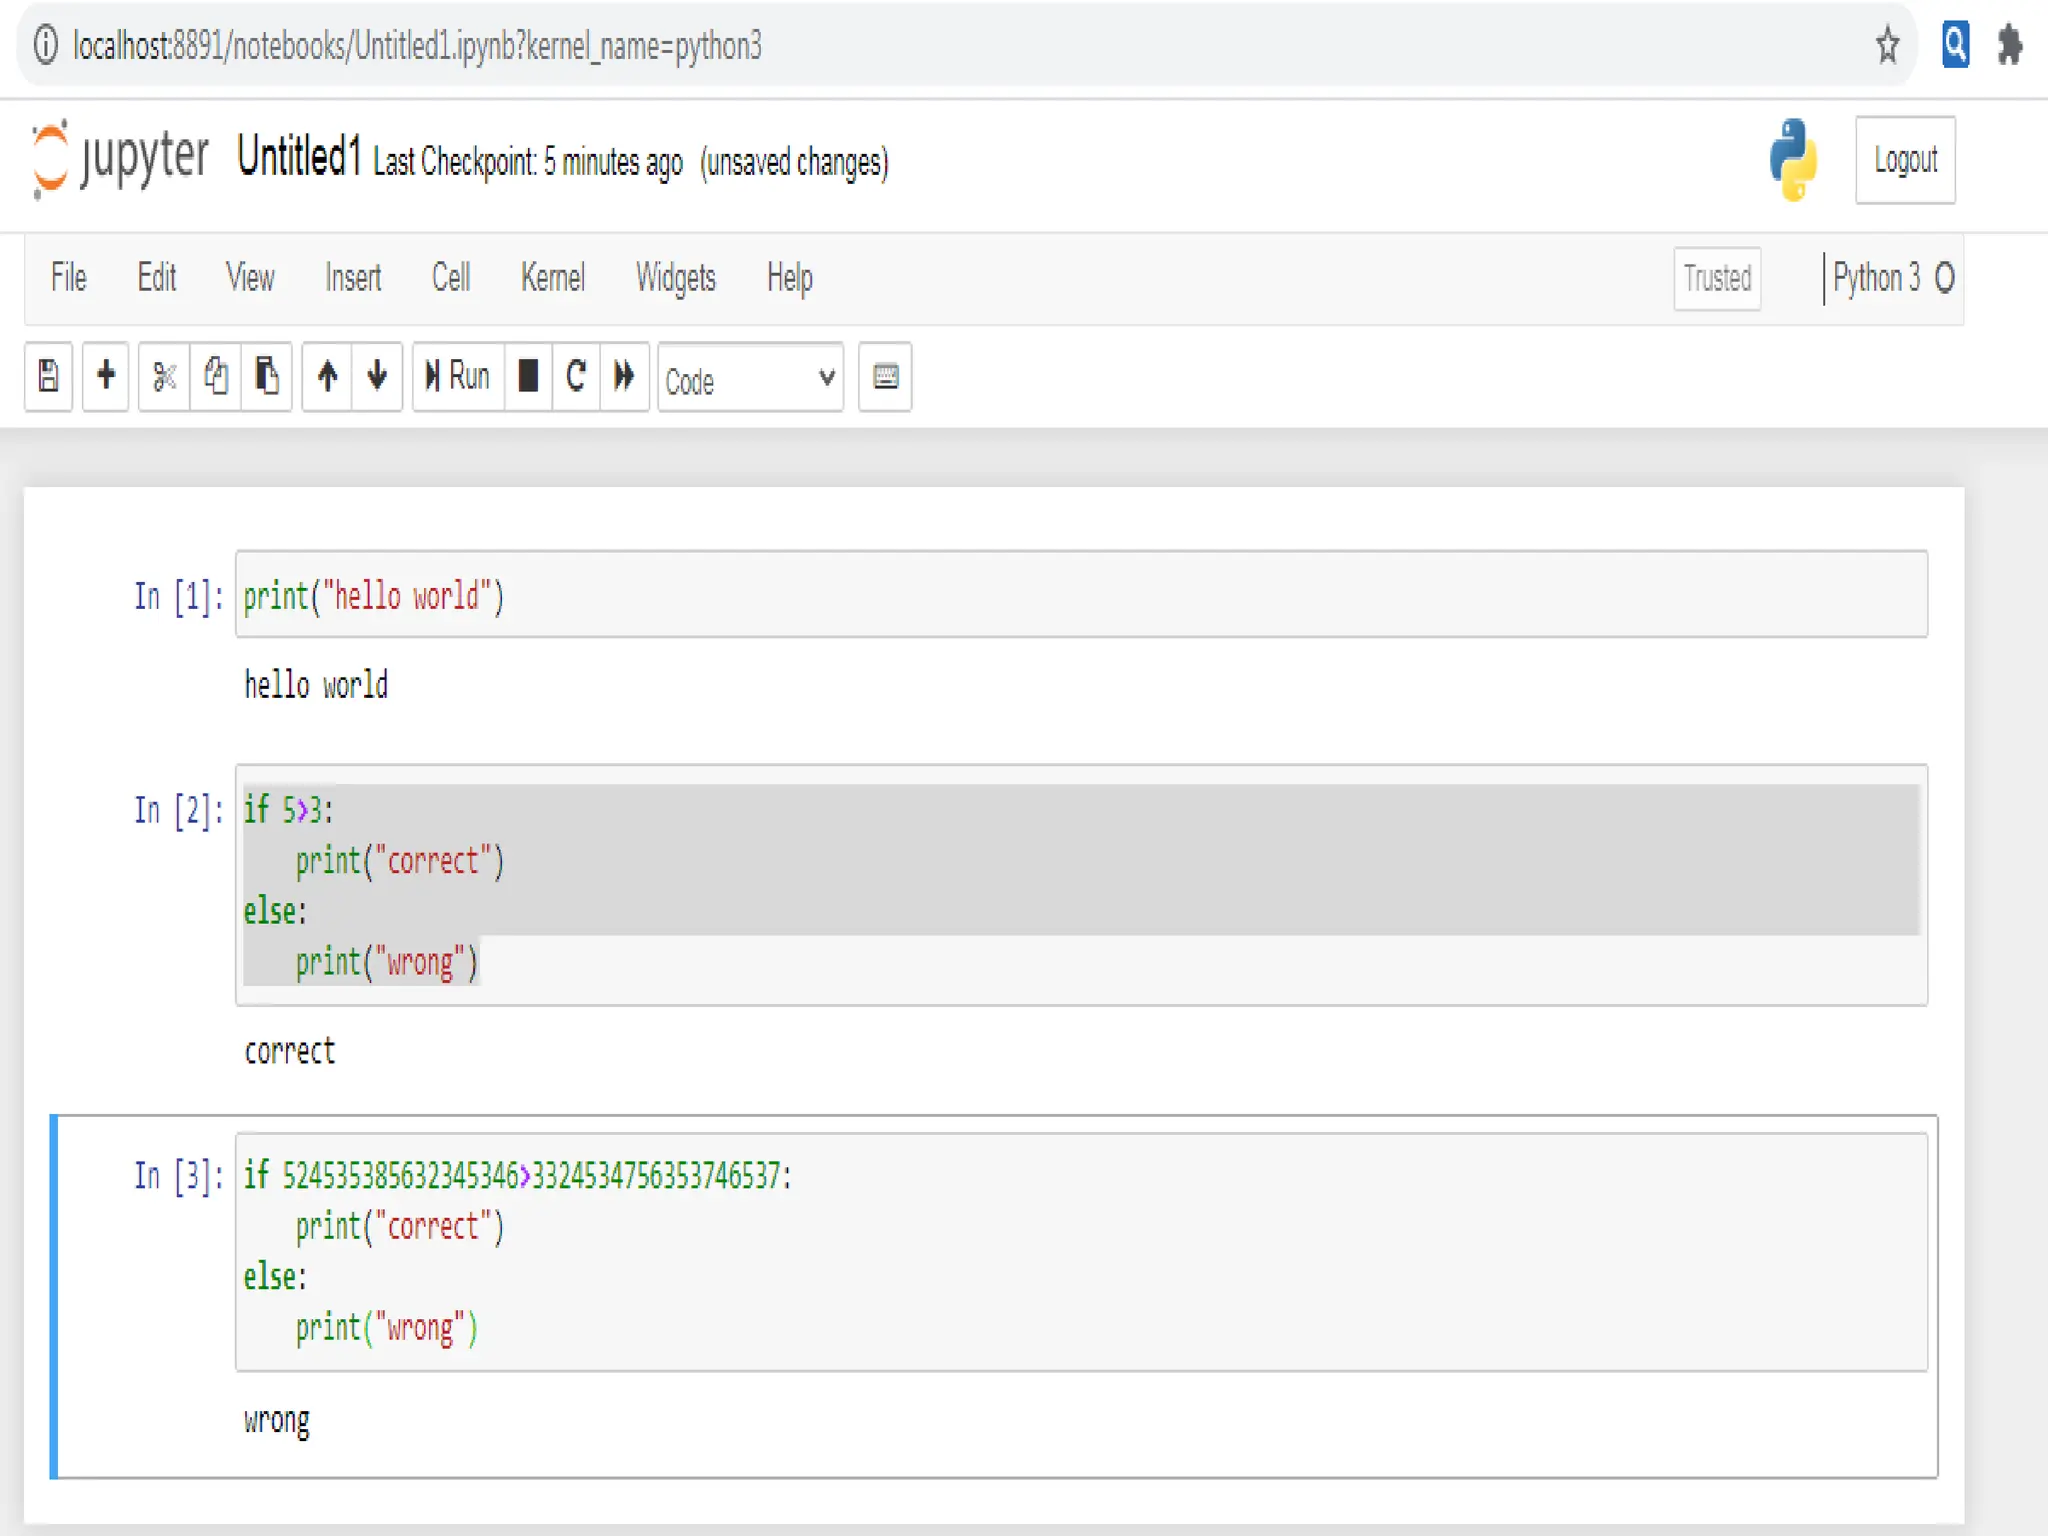
Task: Move selected cell down arrow
Action: click(377, 377)
